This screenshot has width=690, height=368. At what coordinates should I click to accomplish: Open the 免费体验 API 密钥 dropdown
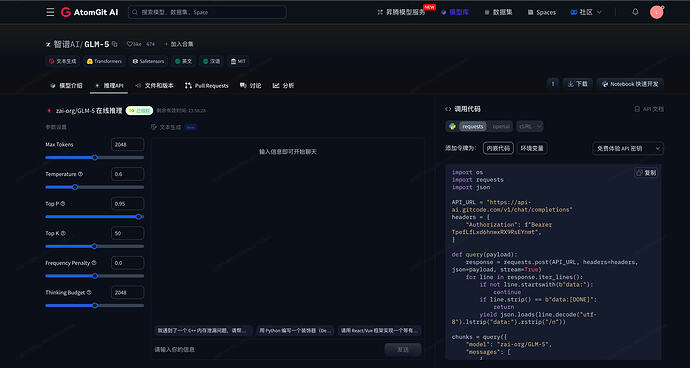(x=628, y=148)
